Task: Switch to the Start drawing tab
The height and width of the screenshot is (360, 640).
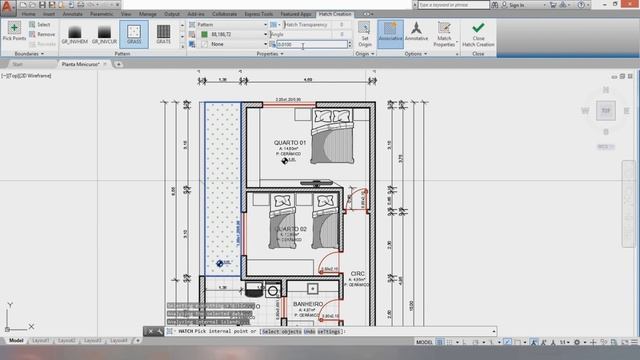Action: point(18,64)
